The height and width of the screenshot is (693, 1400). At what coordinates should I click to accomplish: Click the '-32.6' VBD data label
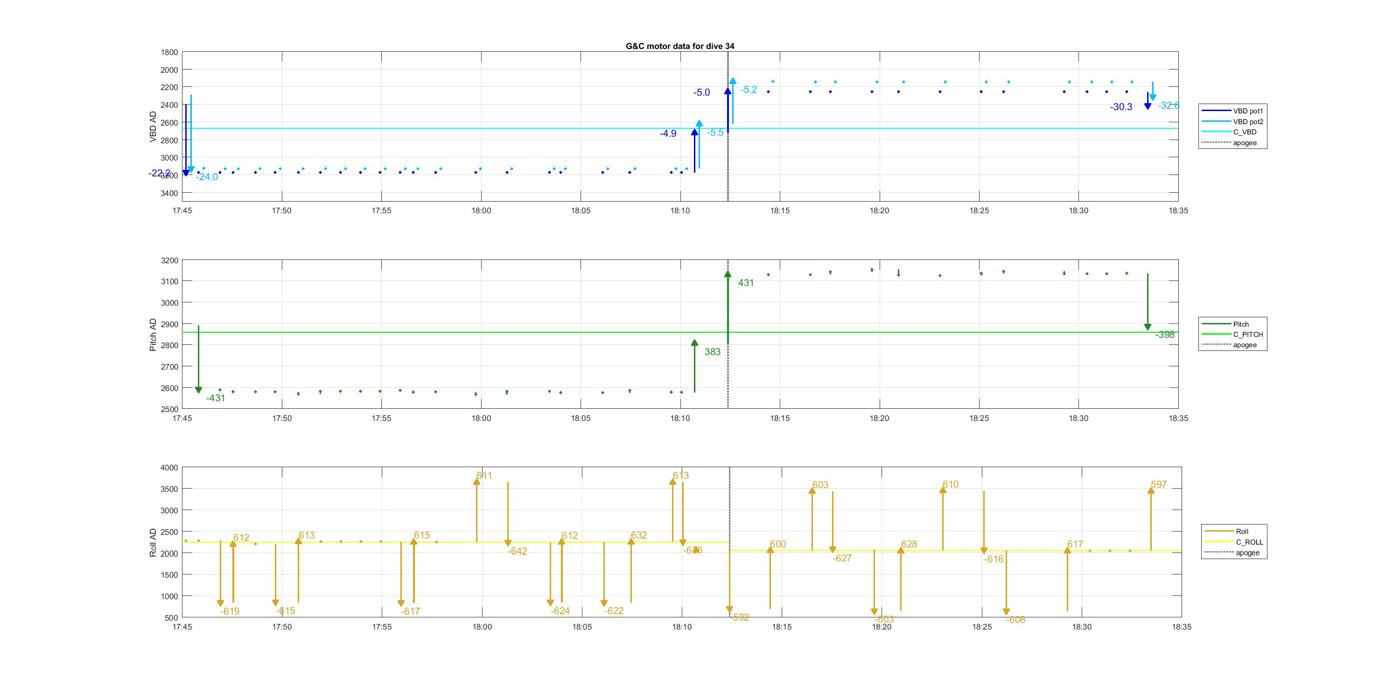coord(1168,105)
